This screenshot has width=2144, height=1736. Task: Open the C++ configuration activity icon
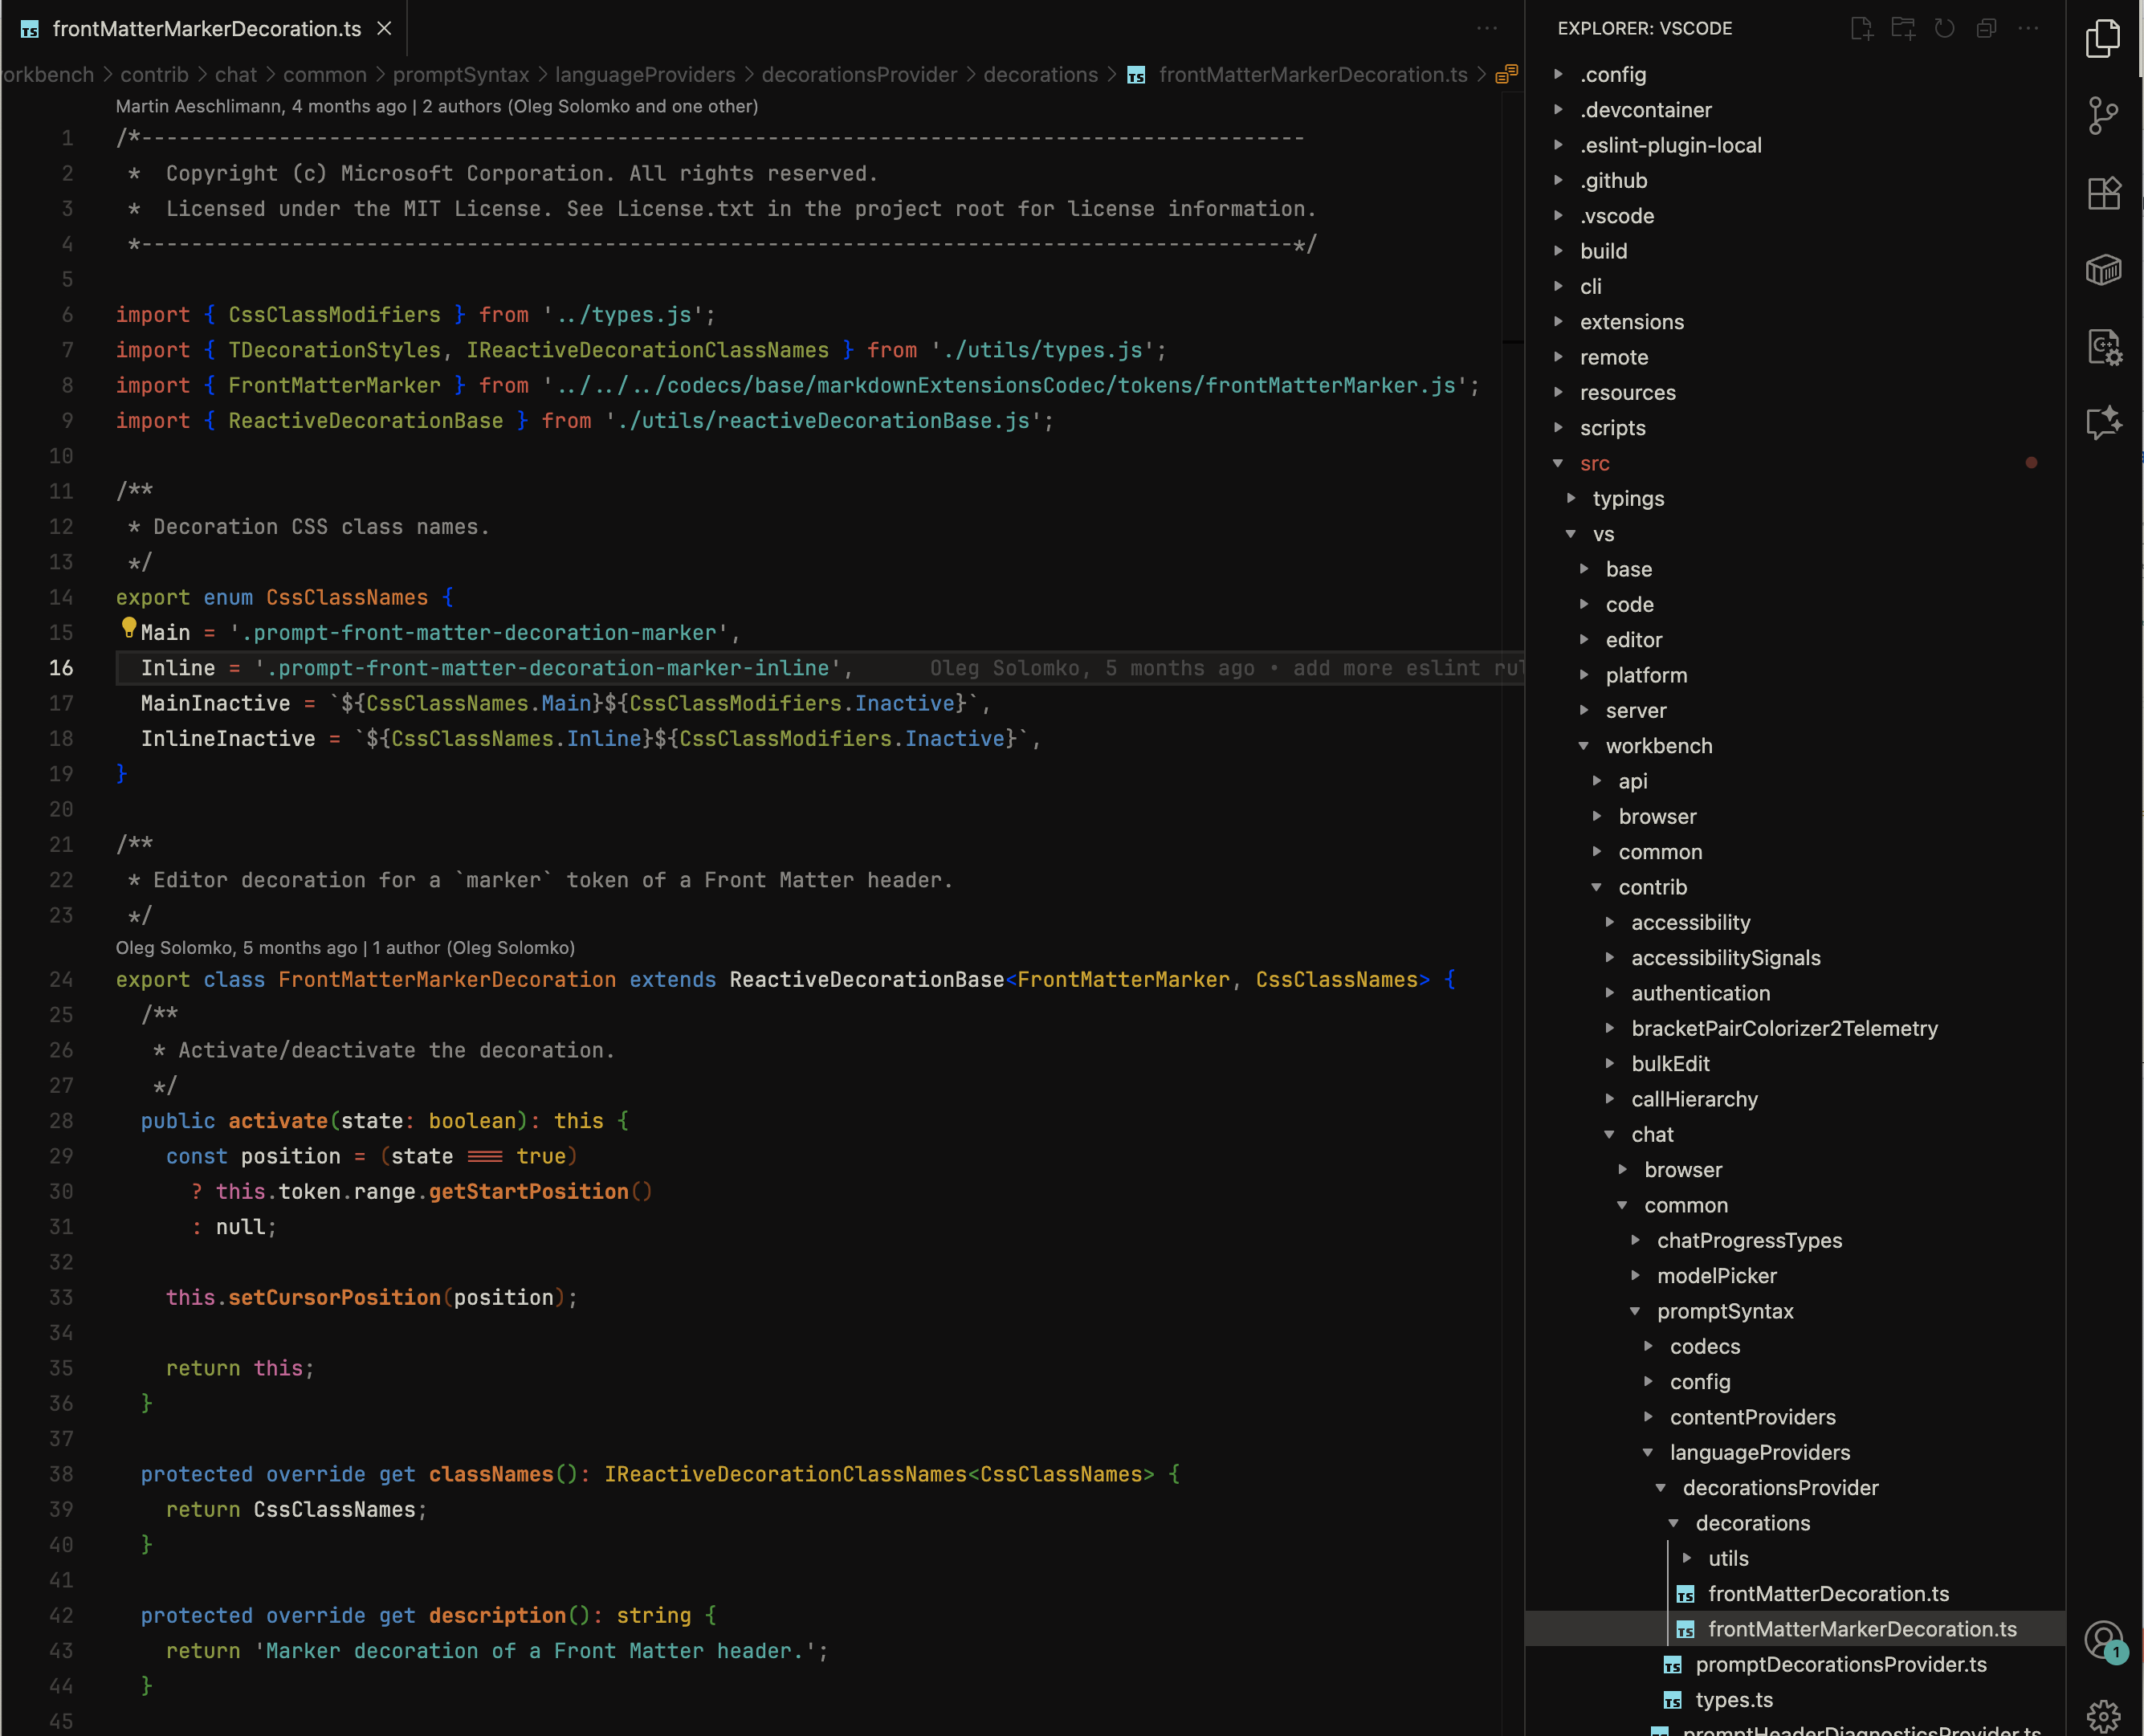click(2103, 347)
